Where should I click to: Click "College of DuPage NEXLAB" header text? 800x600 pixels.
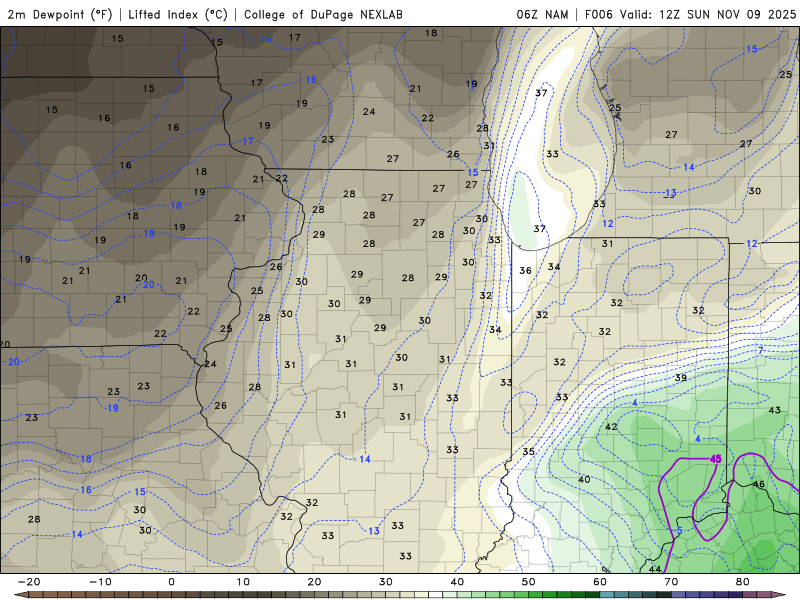(x=323, y=14)
